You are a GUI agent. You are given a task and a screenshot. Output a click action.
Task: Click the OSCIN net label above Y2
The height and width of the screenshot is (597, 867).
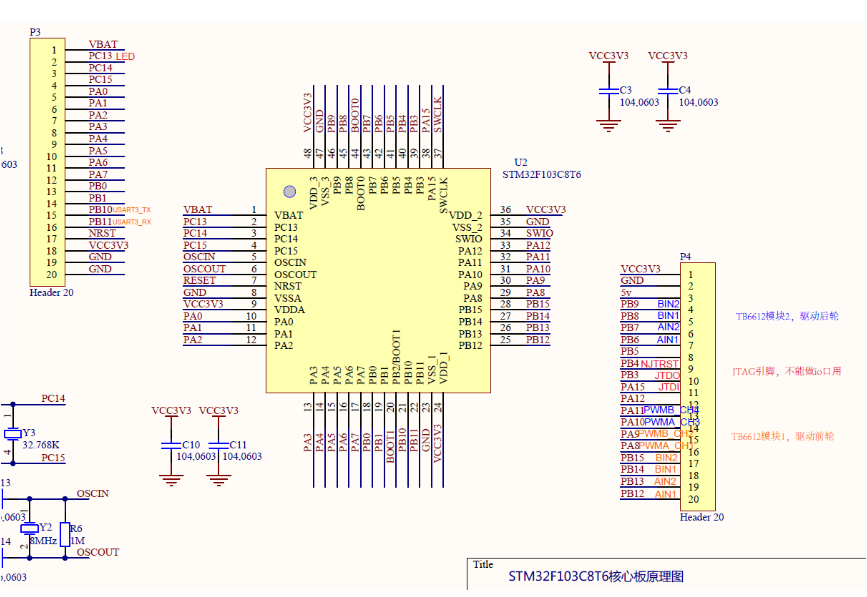click(x=93, y=494)
